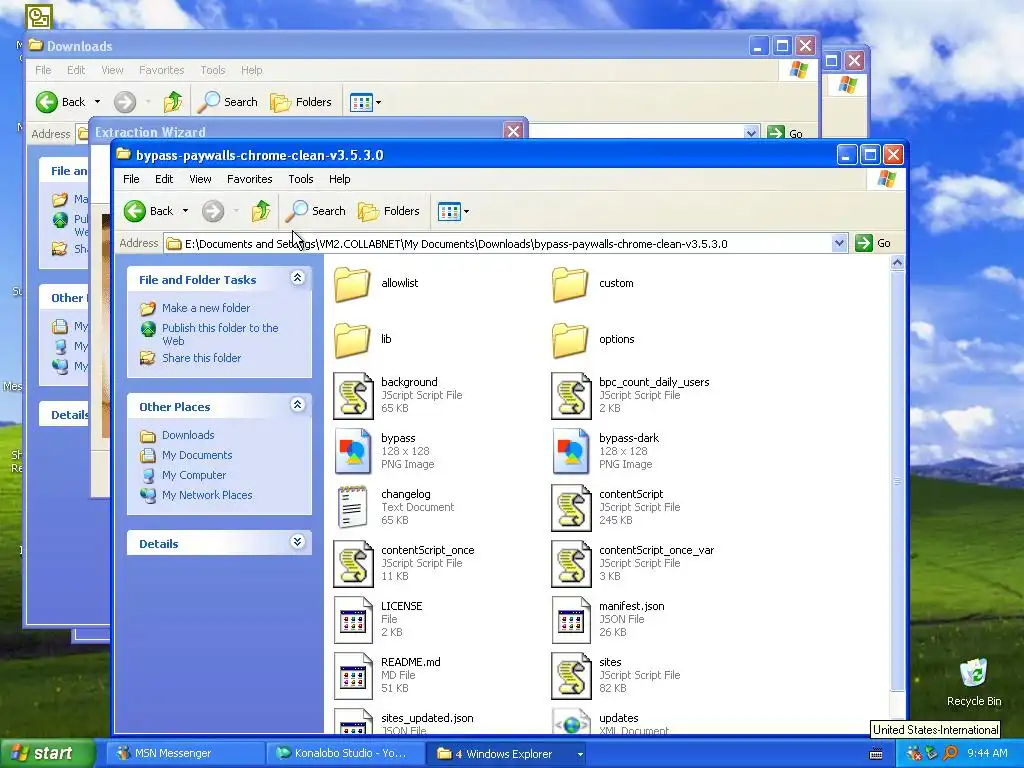The height and width of the screenshot is (768, 1024).
Task: Open the Edit menu in bypass-paywalls window
Action: tap(164, 179)
